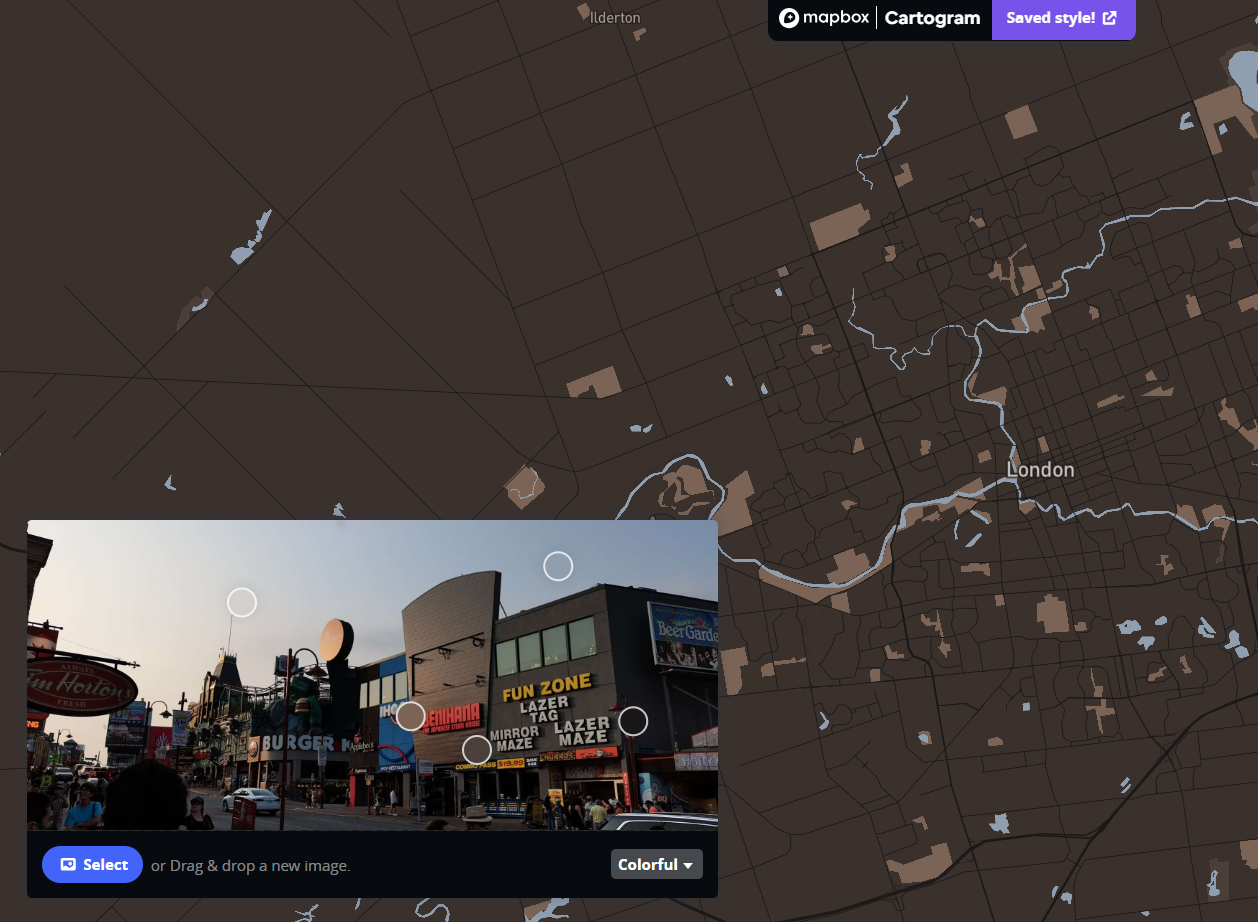Click the Cartogram wordmark in the header

932,18
